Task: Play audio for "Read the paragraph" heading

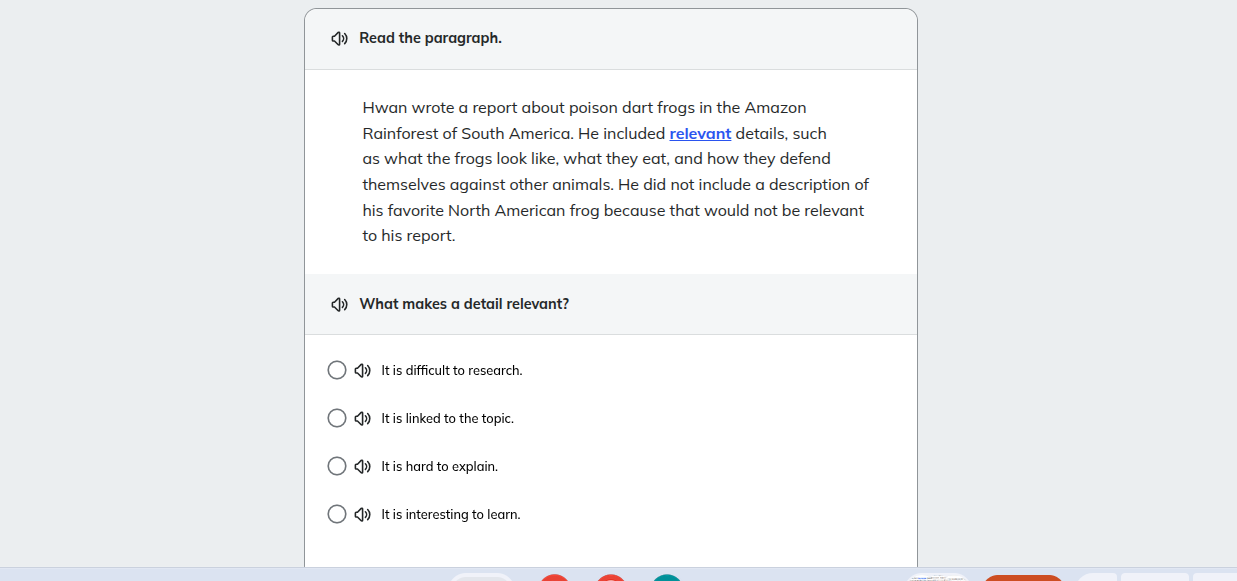Action: click(339, 39)
